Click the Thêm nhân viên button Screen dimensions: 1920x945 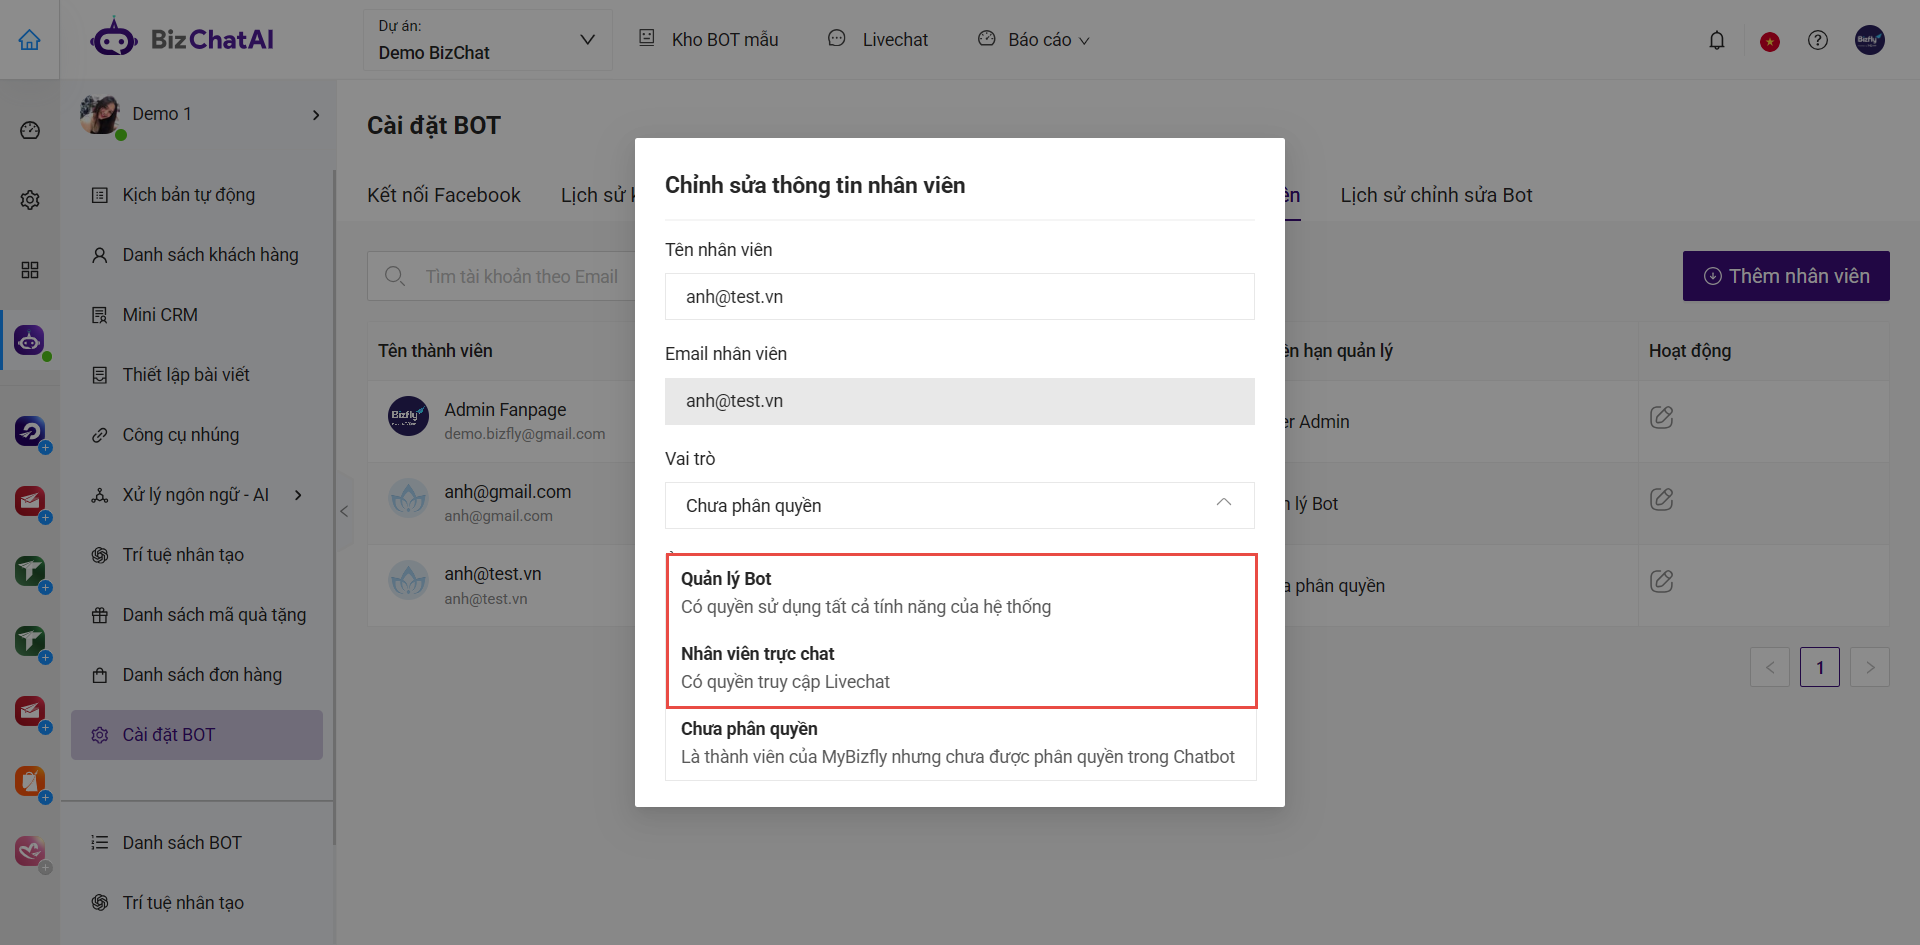(1785, 276)
